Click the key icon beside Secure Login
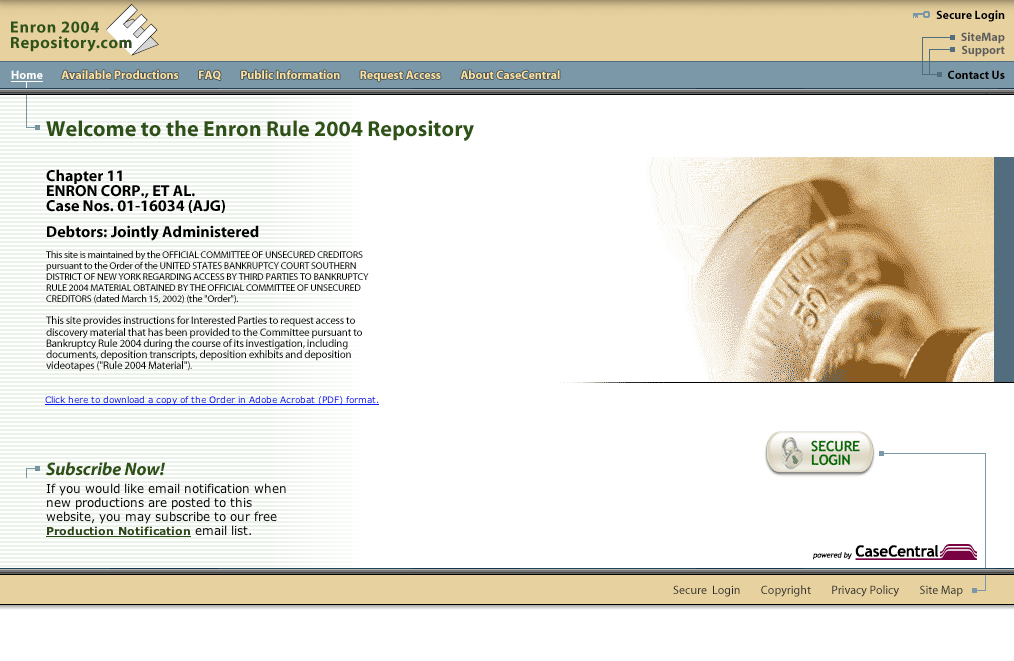The height and width of the screenshot is (661, 1014). (922, 15)
